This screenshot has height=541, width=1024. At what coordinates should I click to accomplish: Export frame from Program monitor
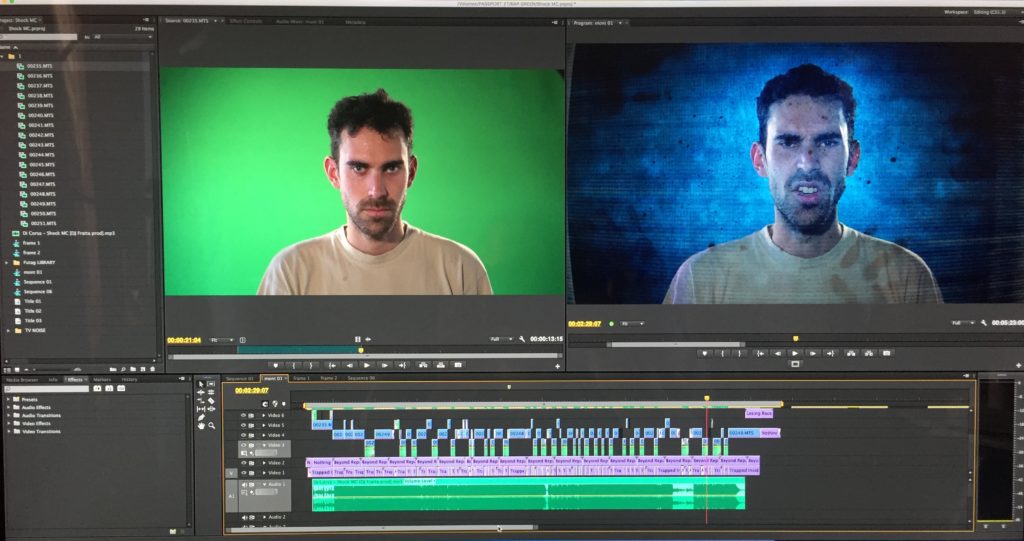[x=886, y=353]
